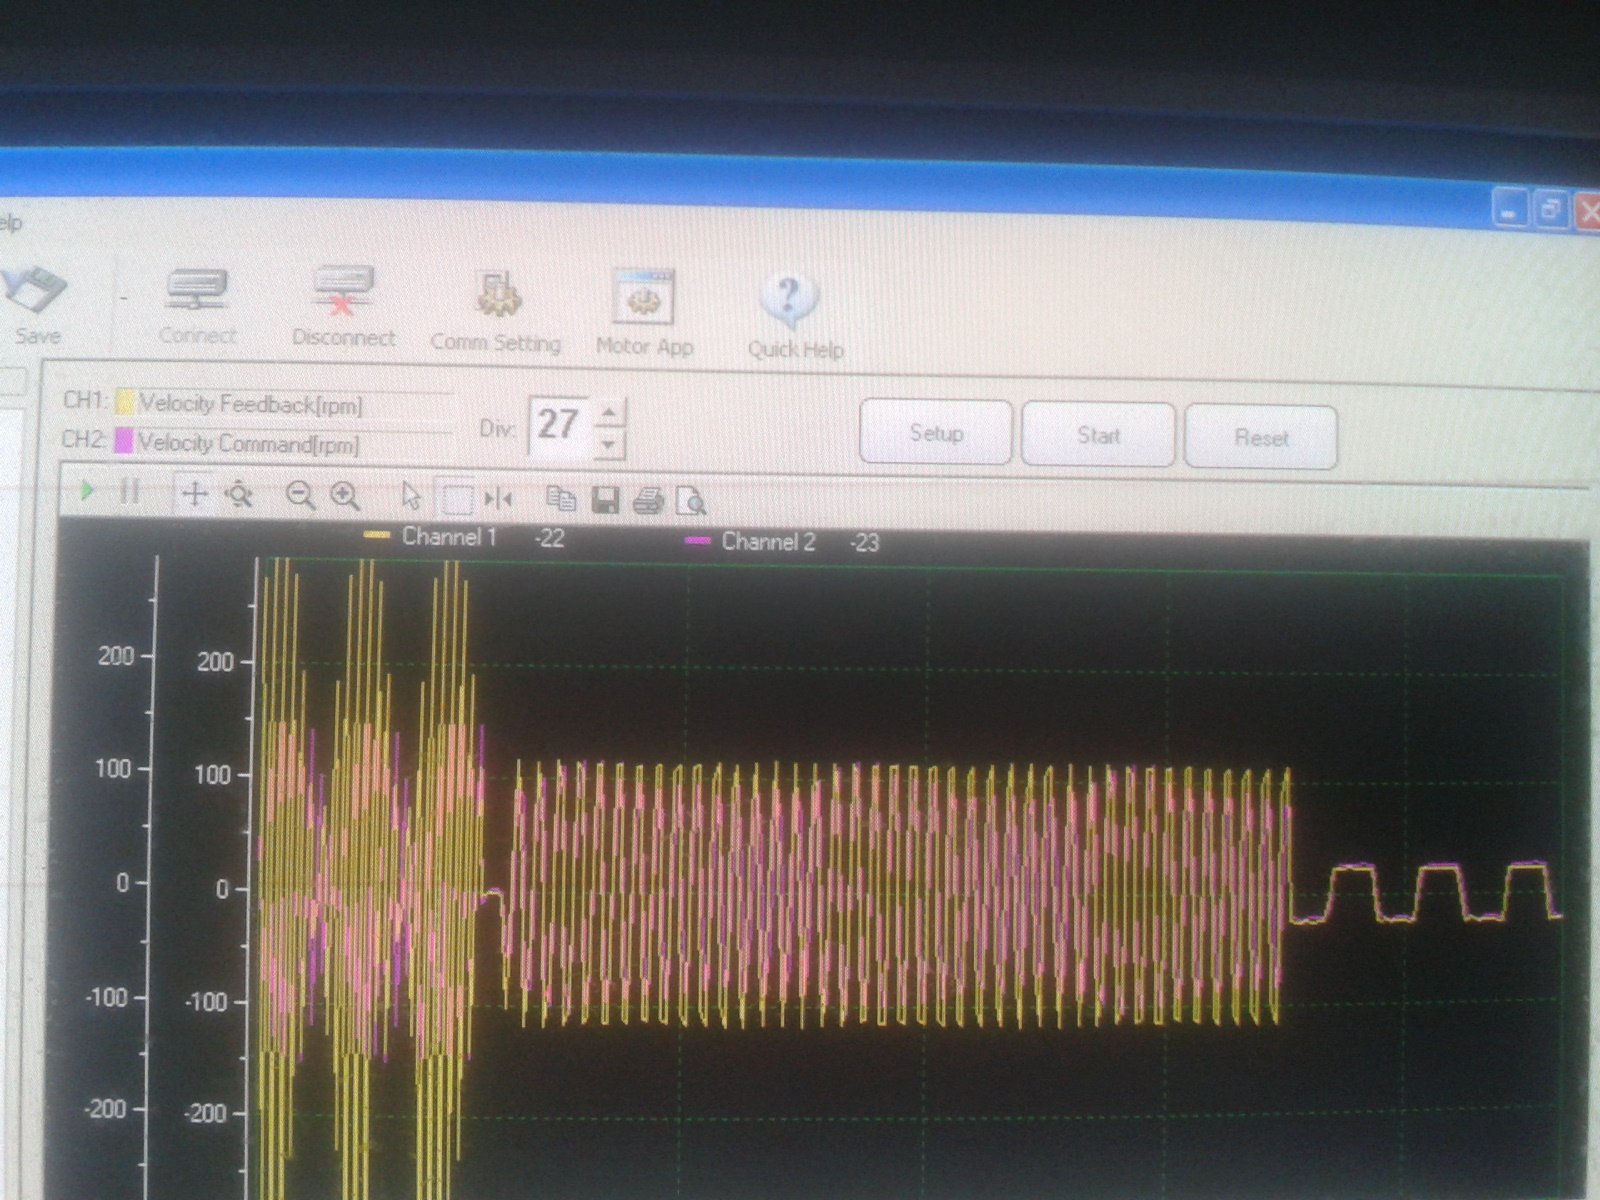Toggle the data cursor tool
1600x1200 pixels.
coord(497,499)
